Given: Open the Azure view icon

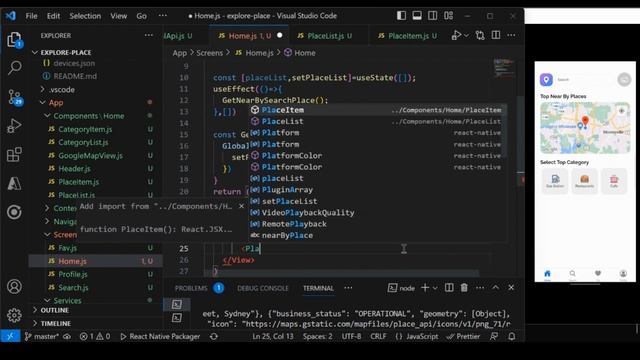Looking at the screenshot, I should click(14, 183).
